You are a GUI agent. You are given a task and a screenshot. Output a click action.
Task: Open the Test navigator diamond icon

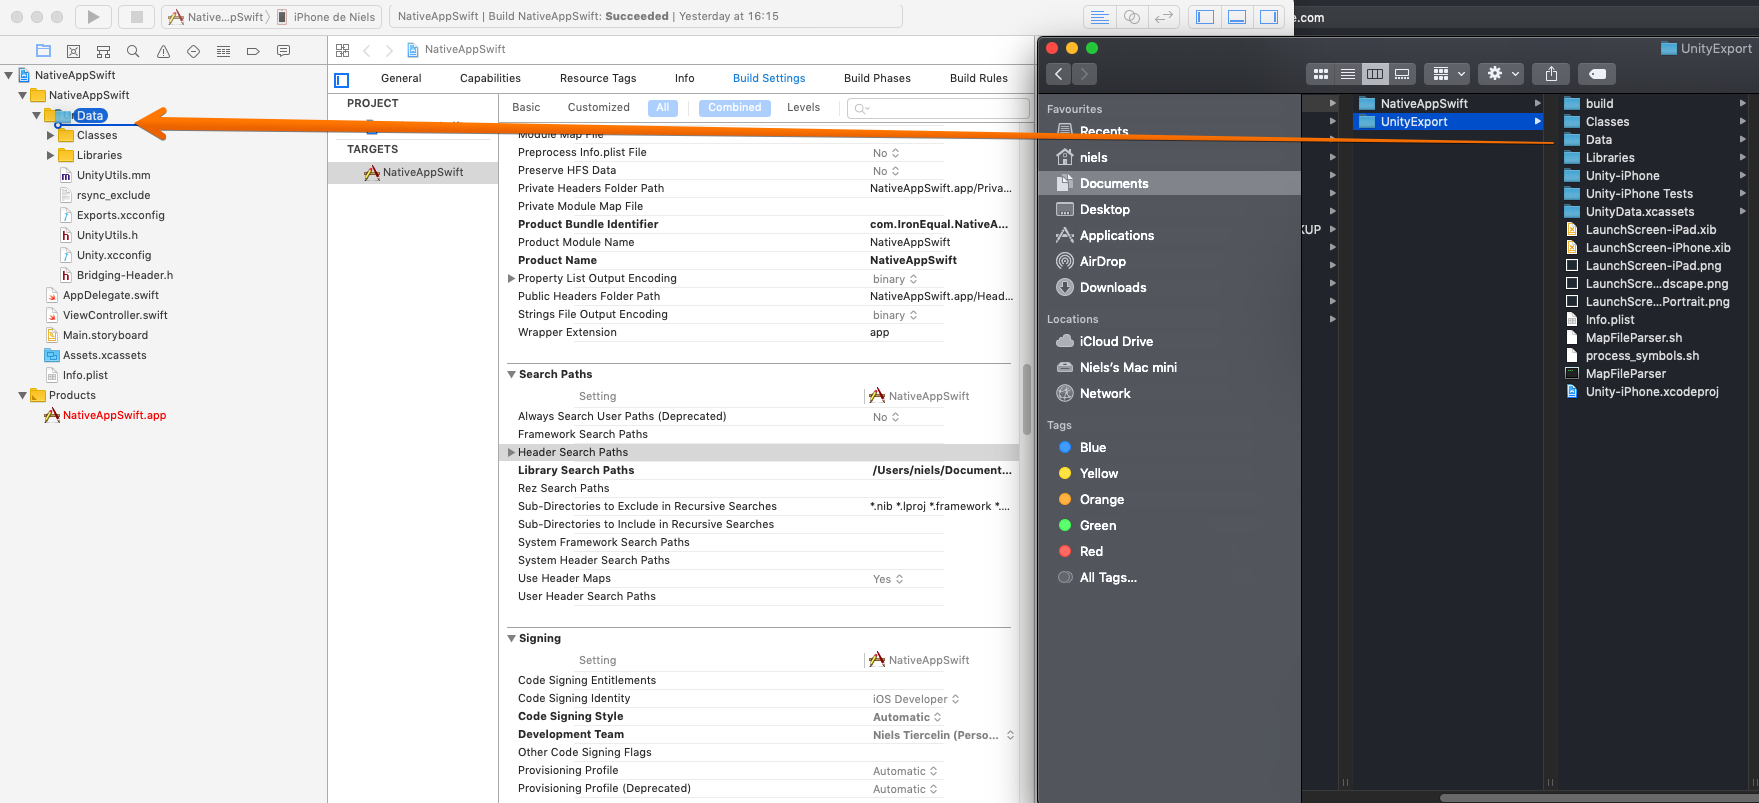[193, 51]
